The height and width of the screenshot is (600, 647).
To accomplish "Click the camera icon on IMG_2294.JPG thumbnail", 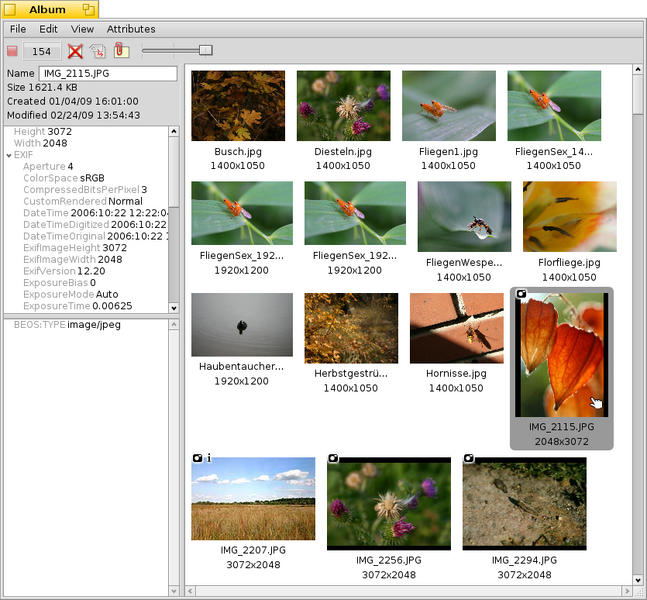I will pos(469,458).
